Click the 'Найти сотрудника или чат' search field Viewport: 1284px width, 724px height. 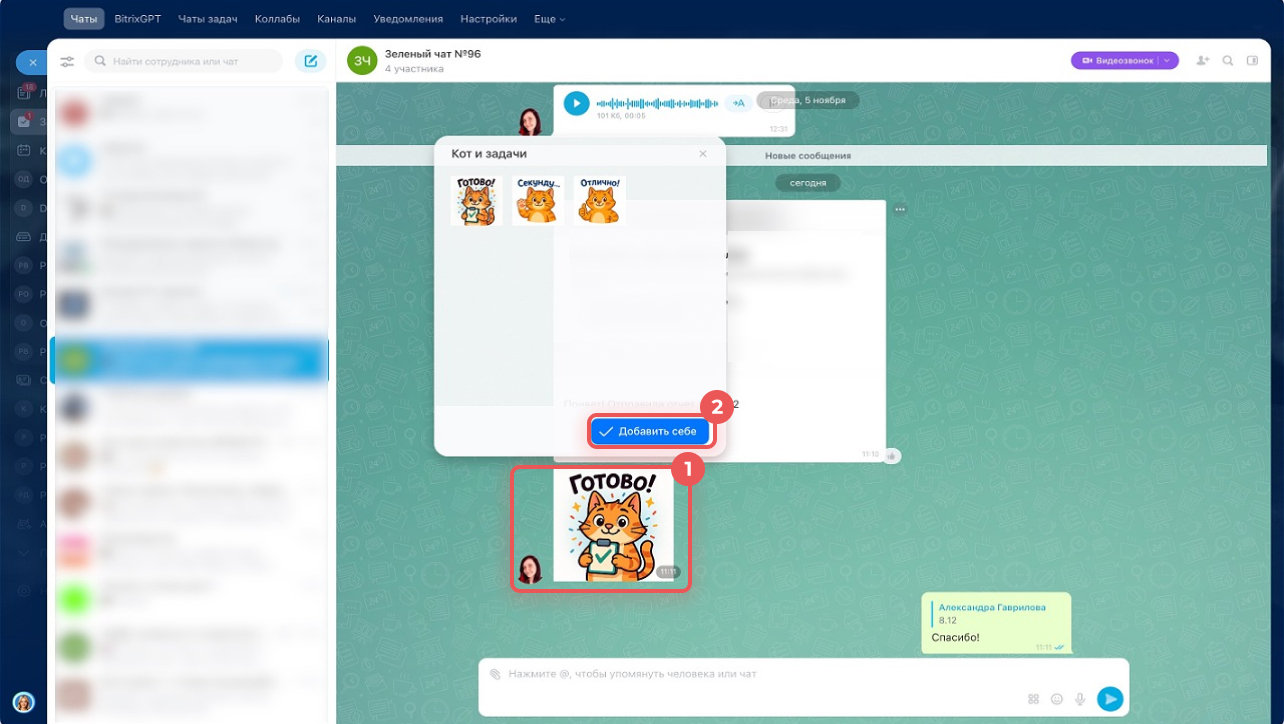[184, 62]
